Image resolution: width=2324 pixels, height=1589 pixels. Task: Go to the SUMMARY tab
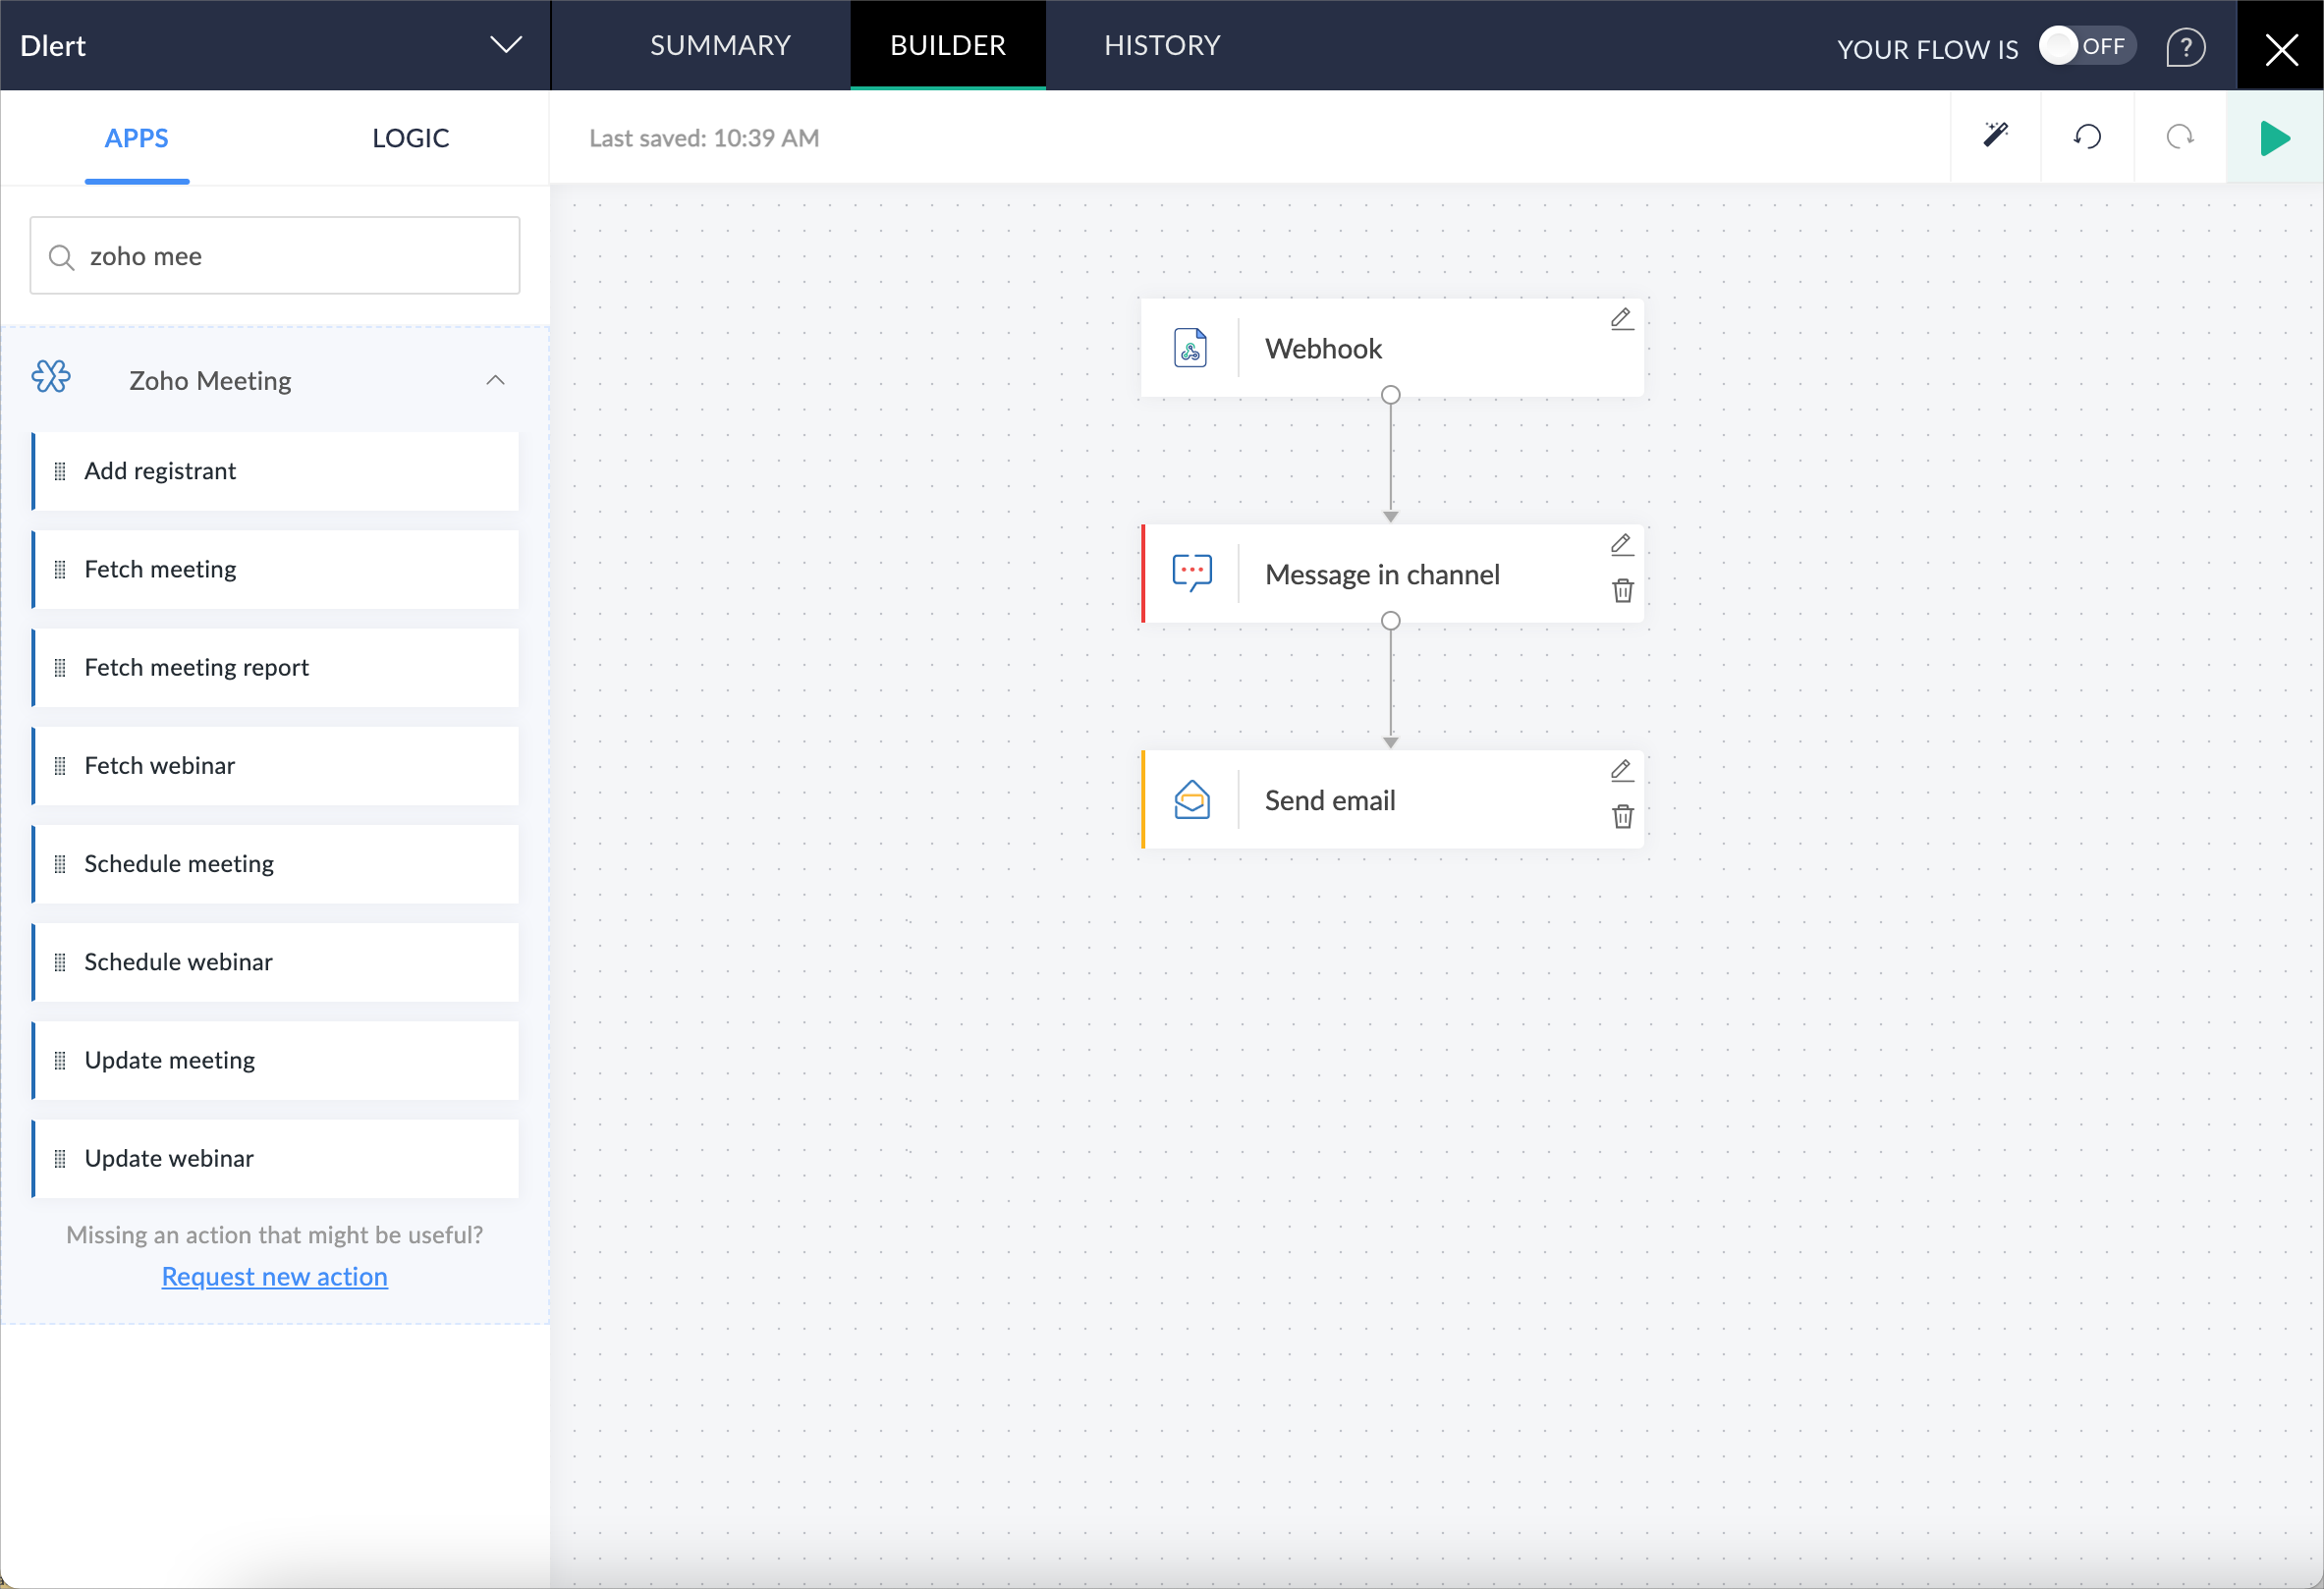[x=720, y=45]
